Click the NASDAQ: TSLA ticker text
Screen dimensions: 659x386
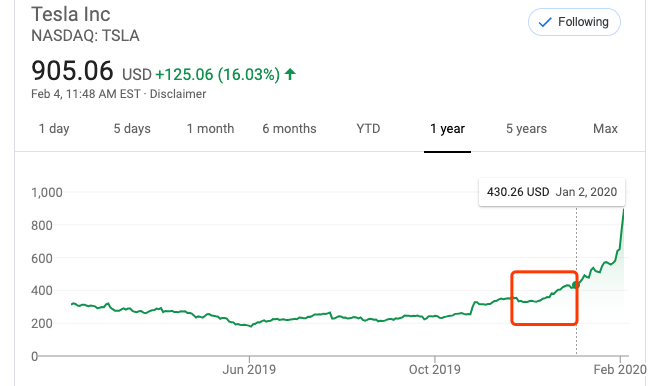click(85, 36)
